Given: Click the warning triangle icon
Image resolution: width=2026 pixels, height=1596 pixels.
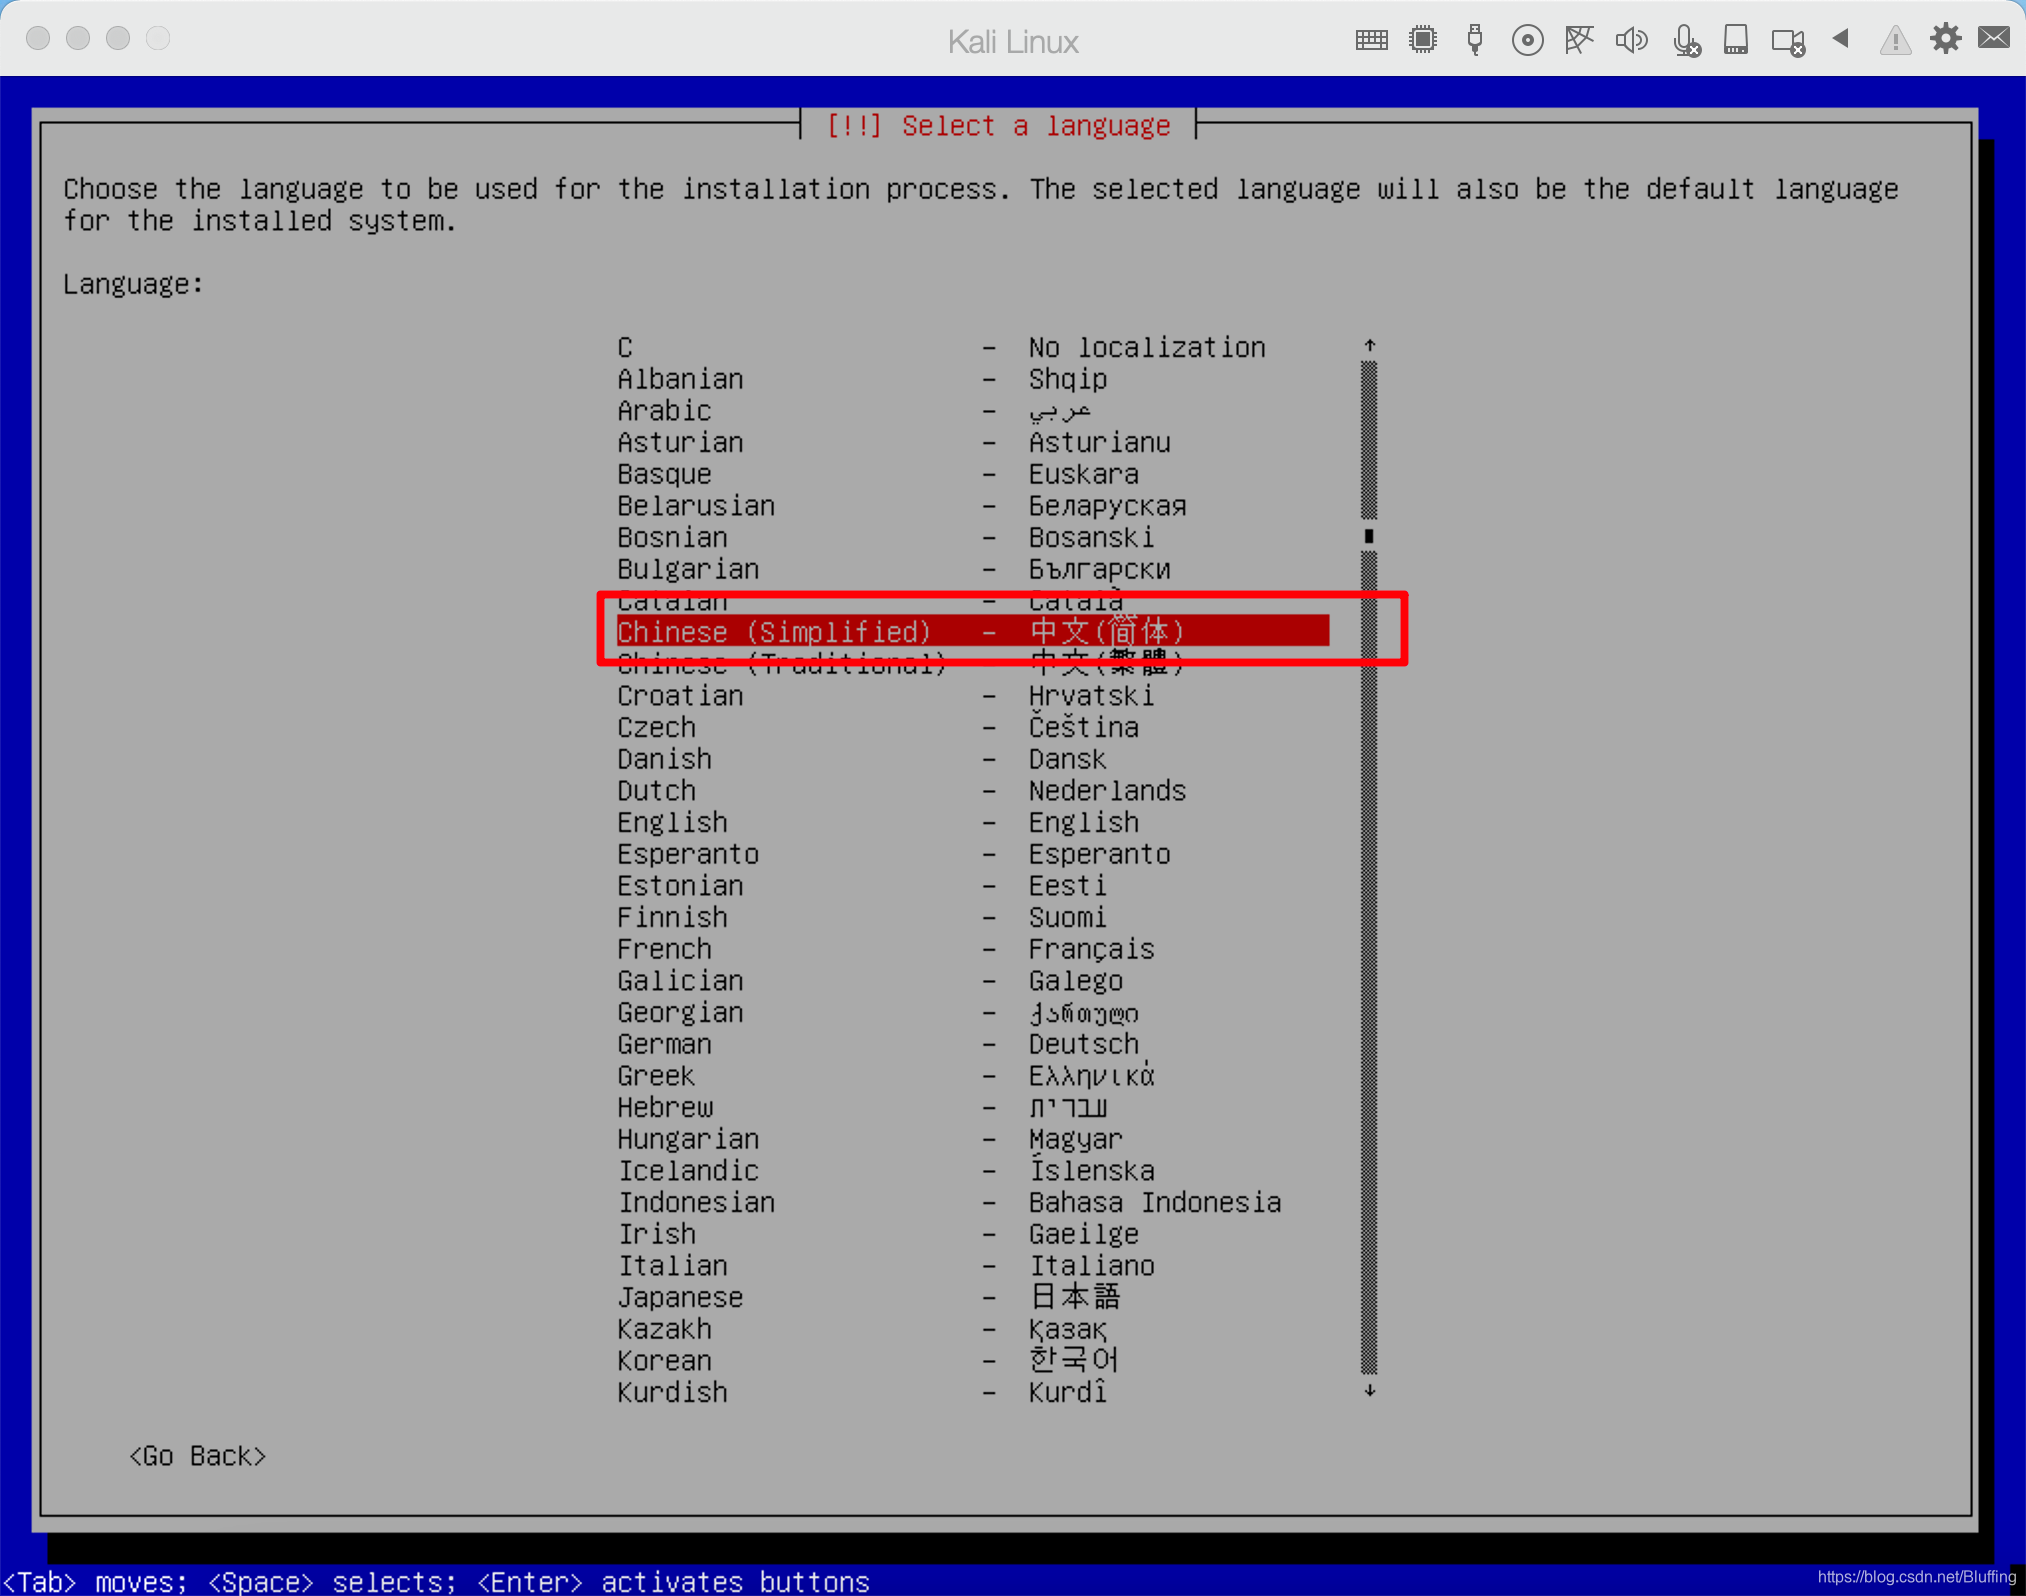Looking at the screenshot, I should tap(1894, 41).
